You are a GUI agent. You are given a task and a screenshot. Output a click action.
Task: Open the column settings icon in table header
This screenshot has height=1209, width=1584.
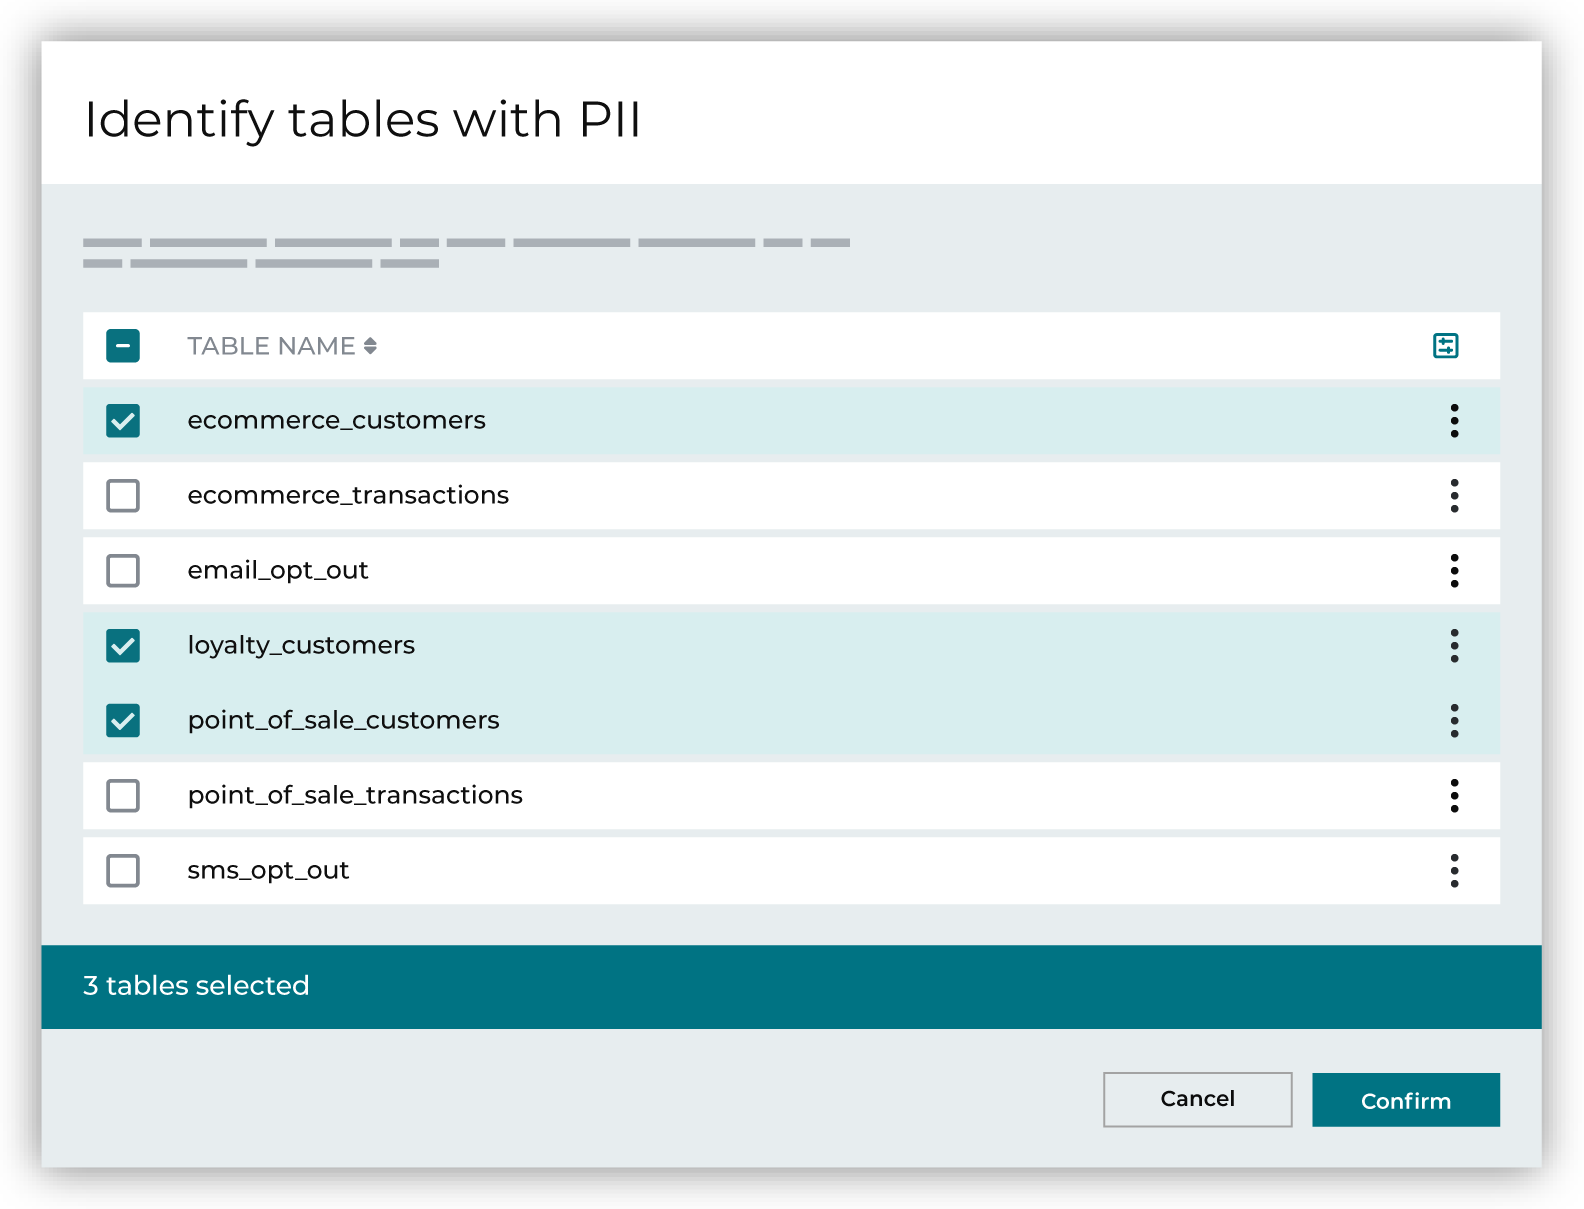1446,345
